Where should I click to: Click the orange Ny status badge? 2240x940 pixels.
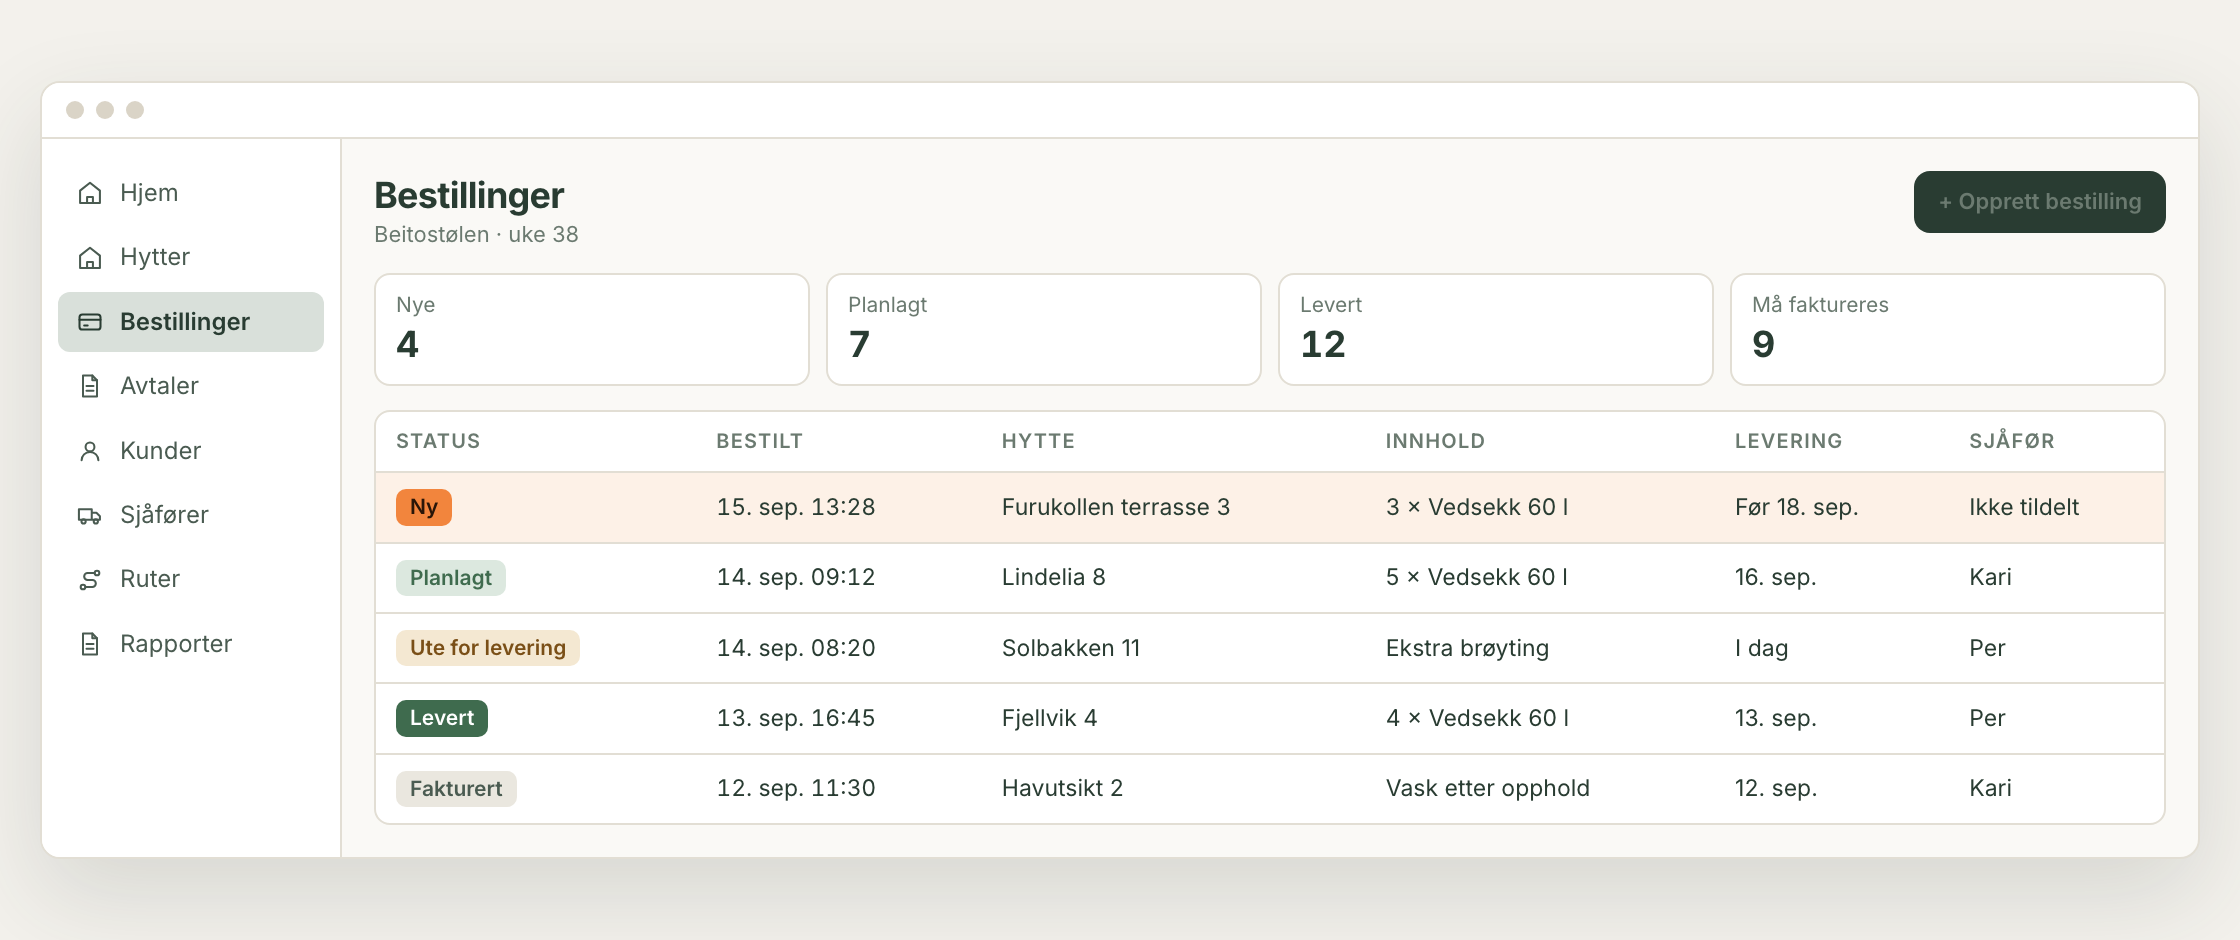(x=424, y=507)
